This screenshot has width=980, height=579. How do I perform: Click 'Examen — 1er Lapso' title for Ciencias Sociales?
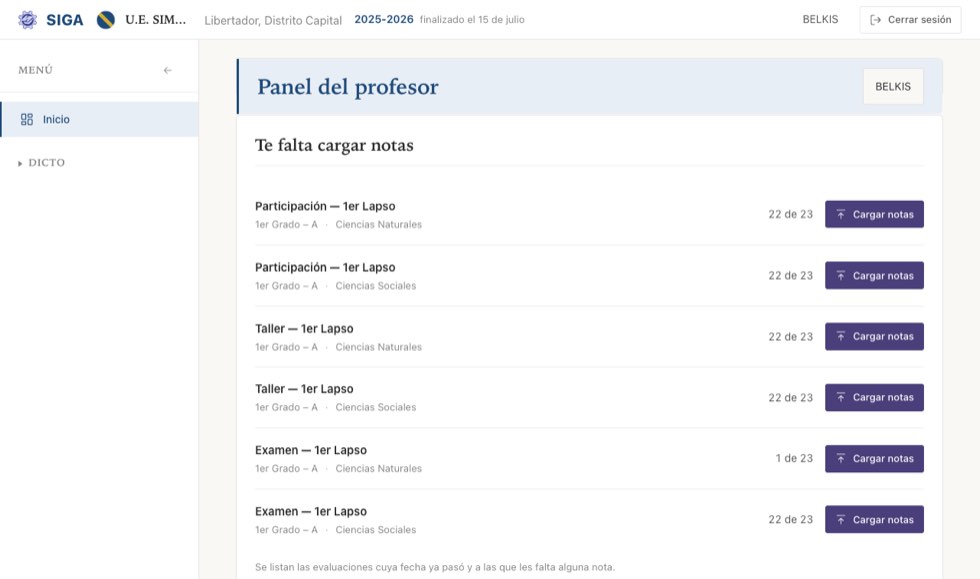[x=311, y=511]
